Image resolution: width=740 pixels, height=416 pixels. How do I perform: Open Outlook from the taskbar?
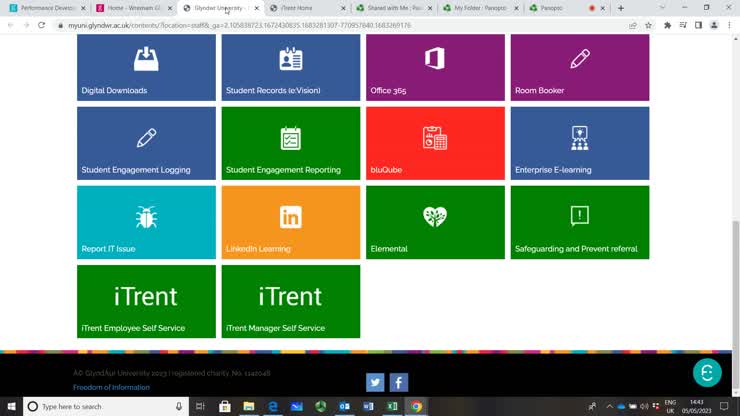(345, 406)
